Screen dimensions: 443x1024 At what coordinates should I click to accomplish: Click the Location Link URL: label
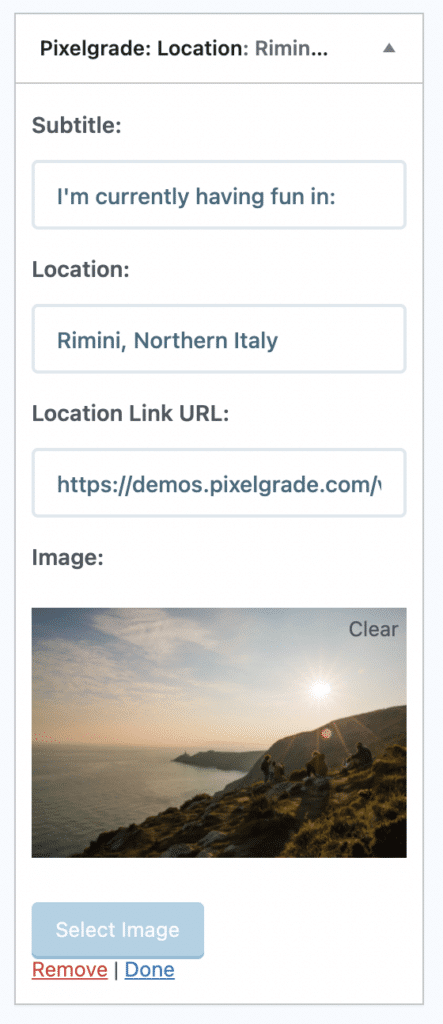point(131,413)
